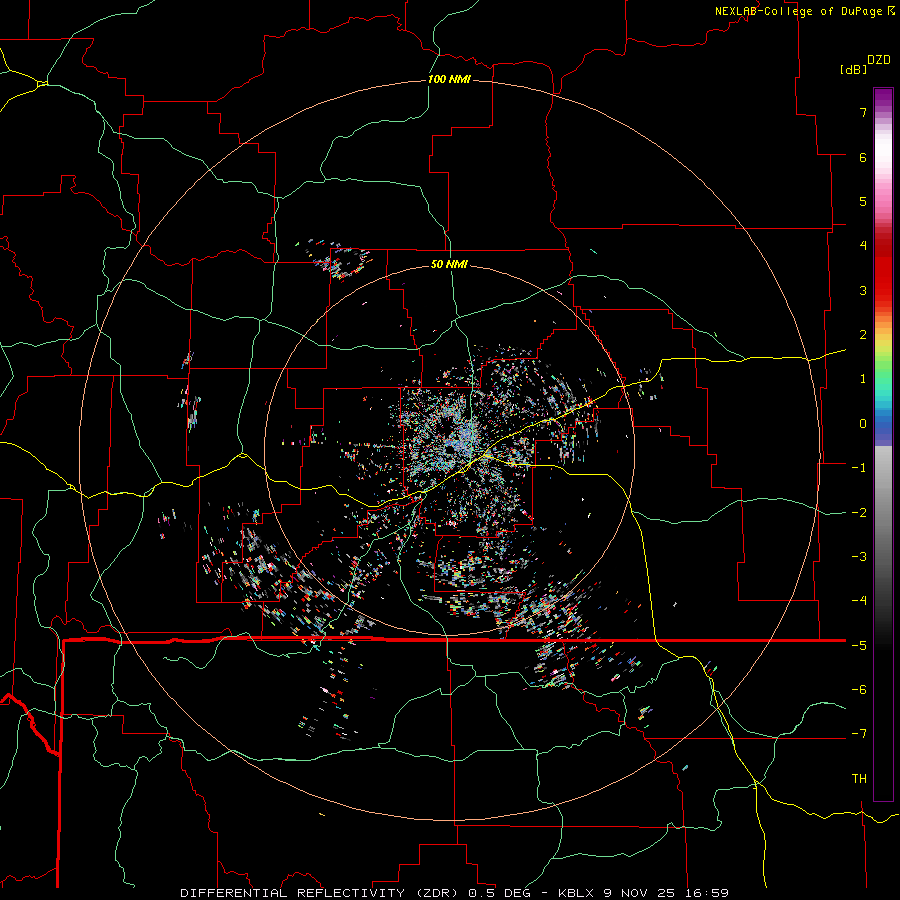Screen dimensions: 900x900
Task: Click the "0.5 DEG" elevation text
Action: coord(500,893)
